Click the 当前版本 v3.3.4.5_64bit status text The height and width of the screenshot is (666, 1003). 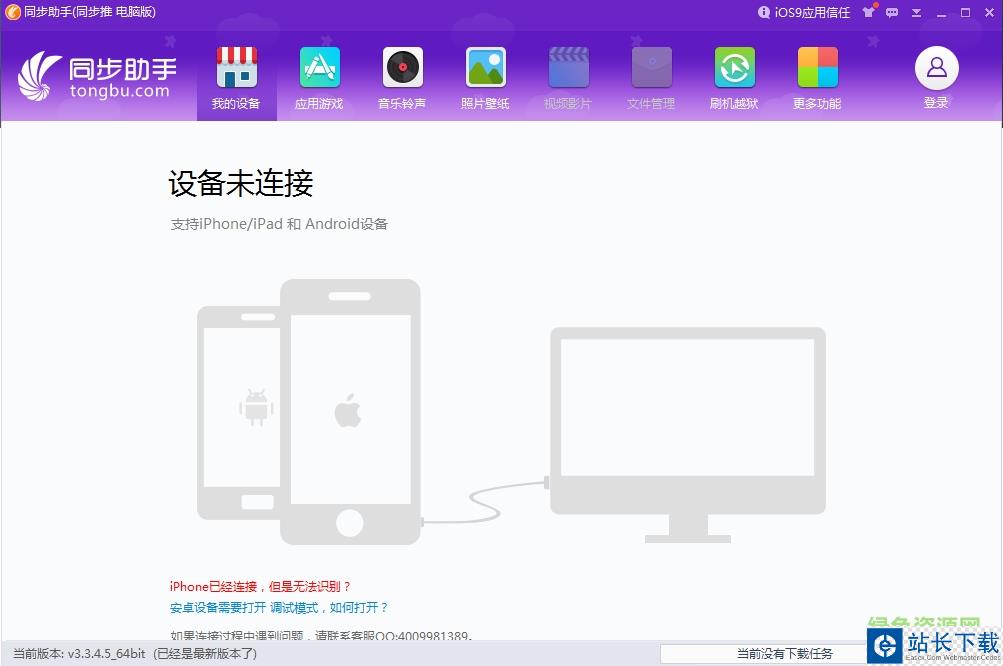click(135, 653)
